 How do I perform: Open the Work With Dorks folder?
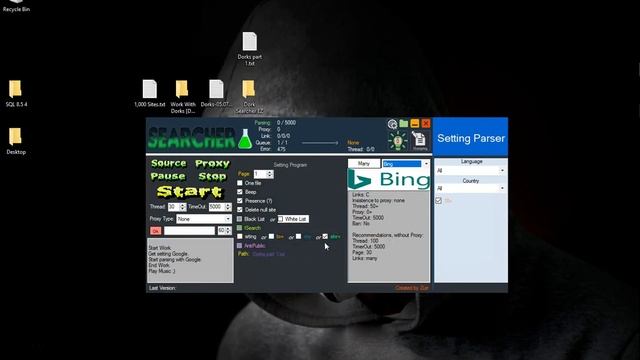click(182, 97)
